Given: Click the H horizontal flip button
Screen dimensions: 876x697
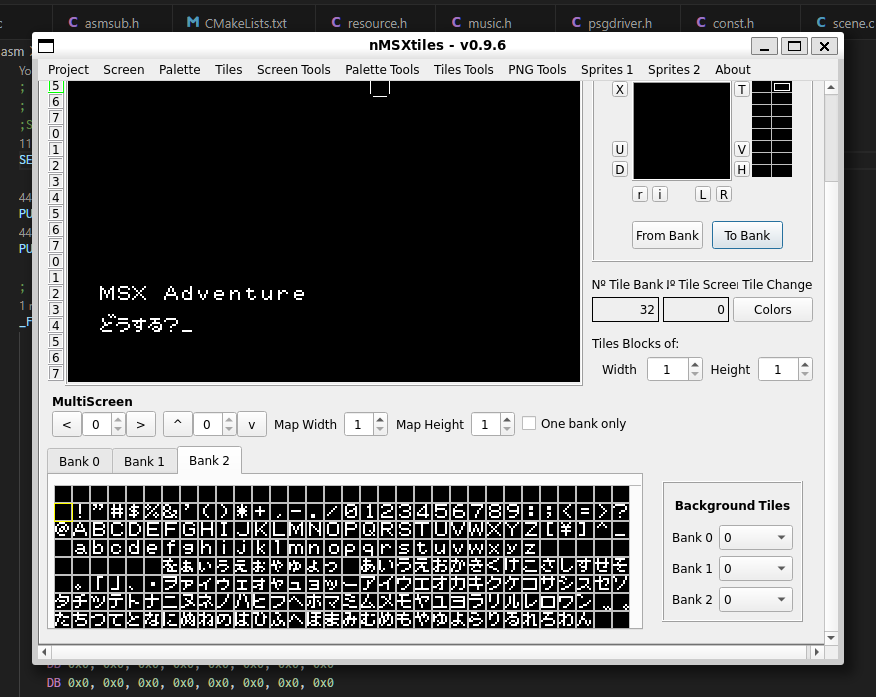Looking at the screenshot, I should pyautogui.click(x=741, y=169).
